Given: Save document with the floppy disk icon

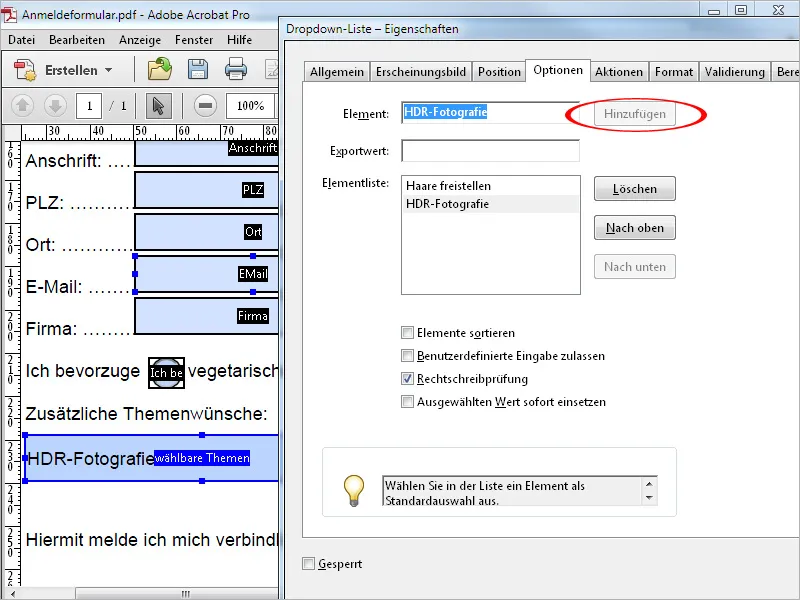Looking at the screenshot, I should (x=197, y=69).
